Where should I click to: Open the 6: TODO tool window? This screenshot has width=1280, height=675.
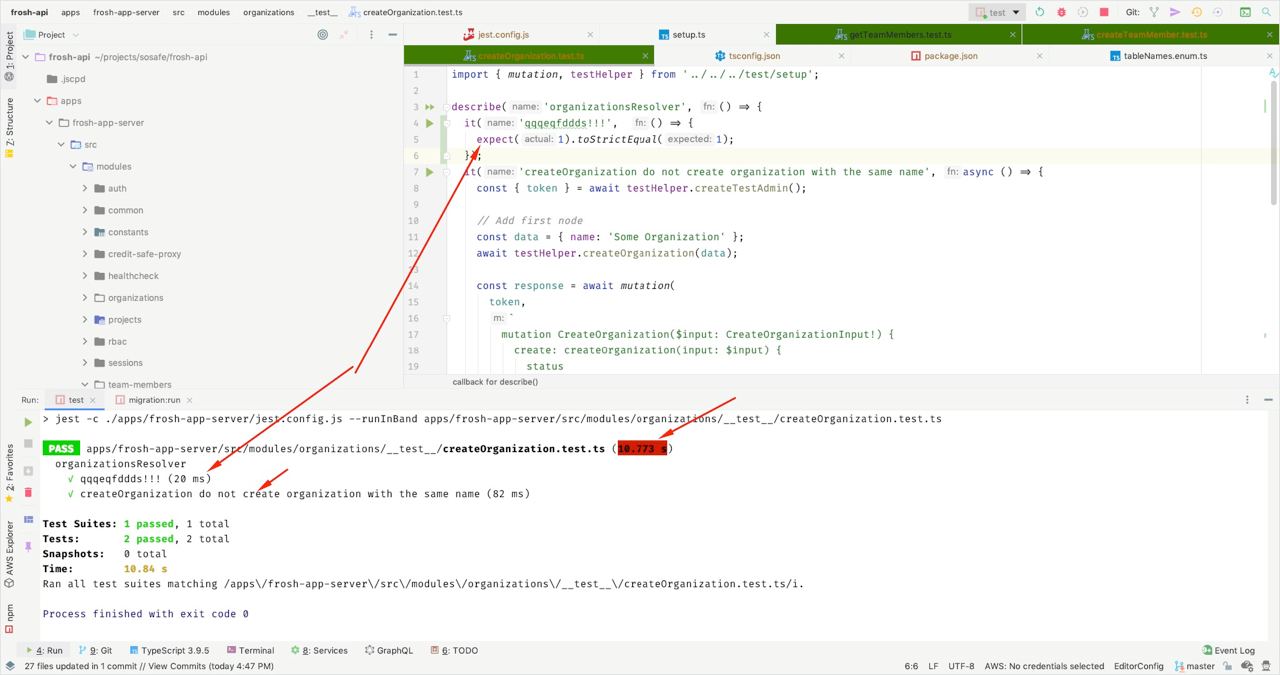pyautogui.click(x=453, y=650)
